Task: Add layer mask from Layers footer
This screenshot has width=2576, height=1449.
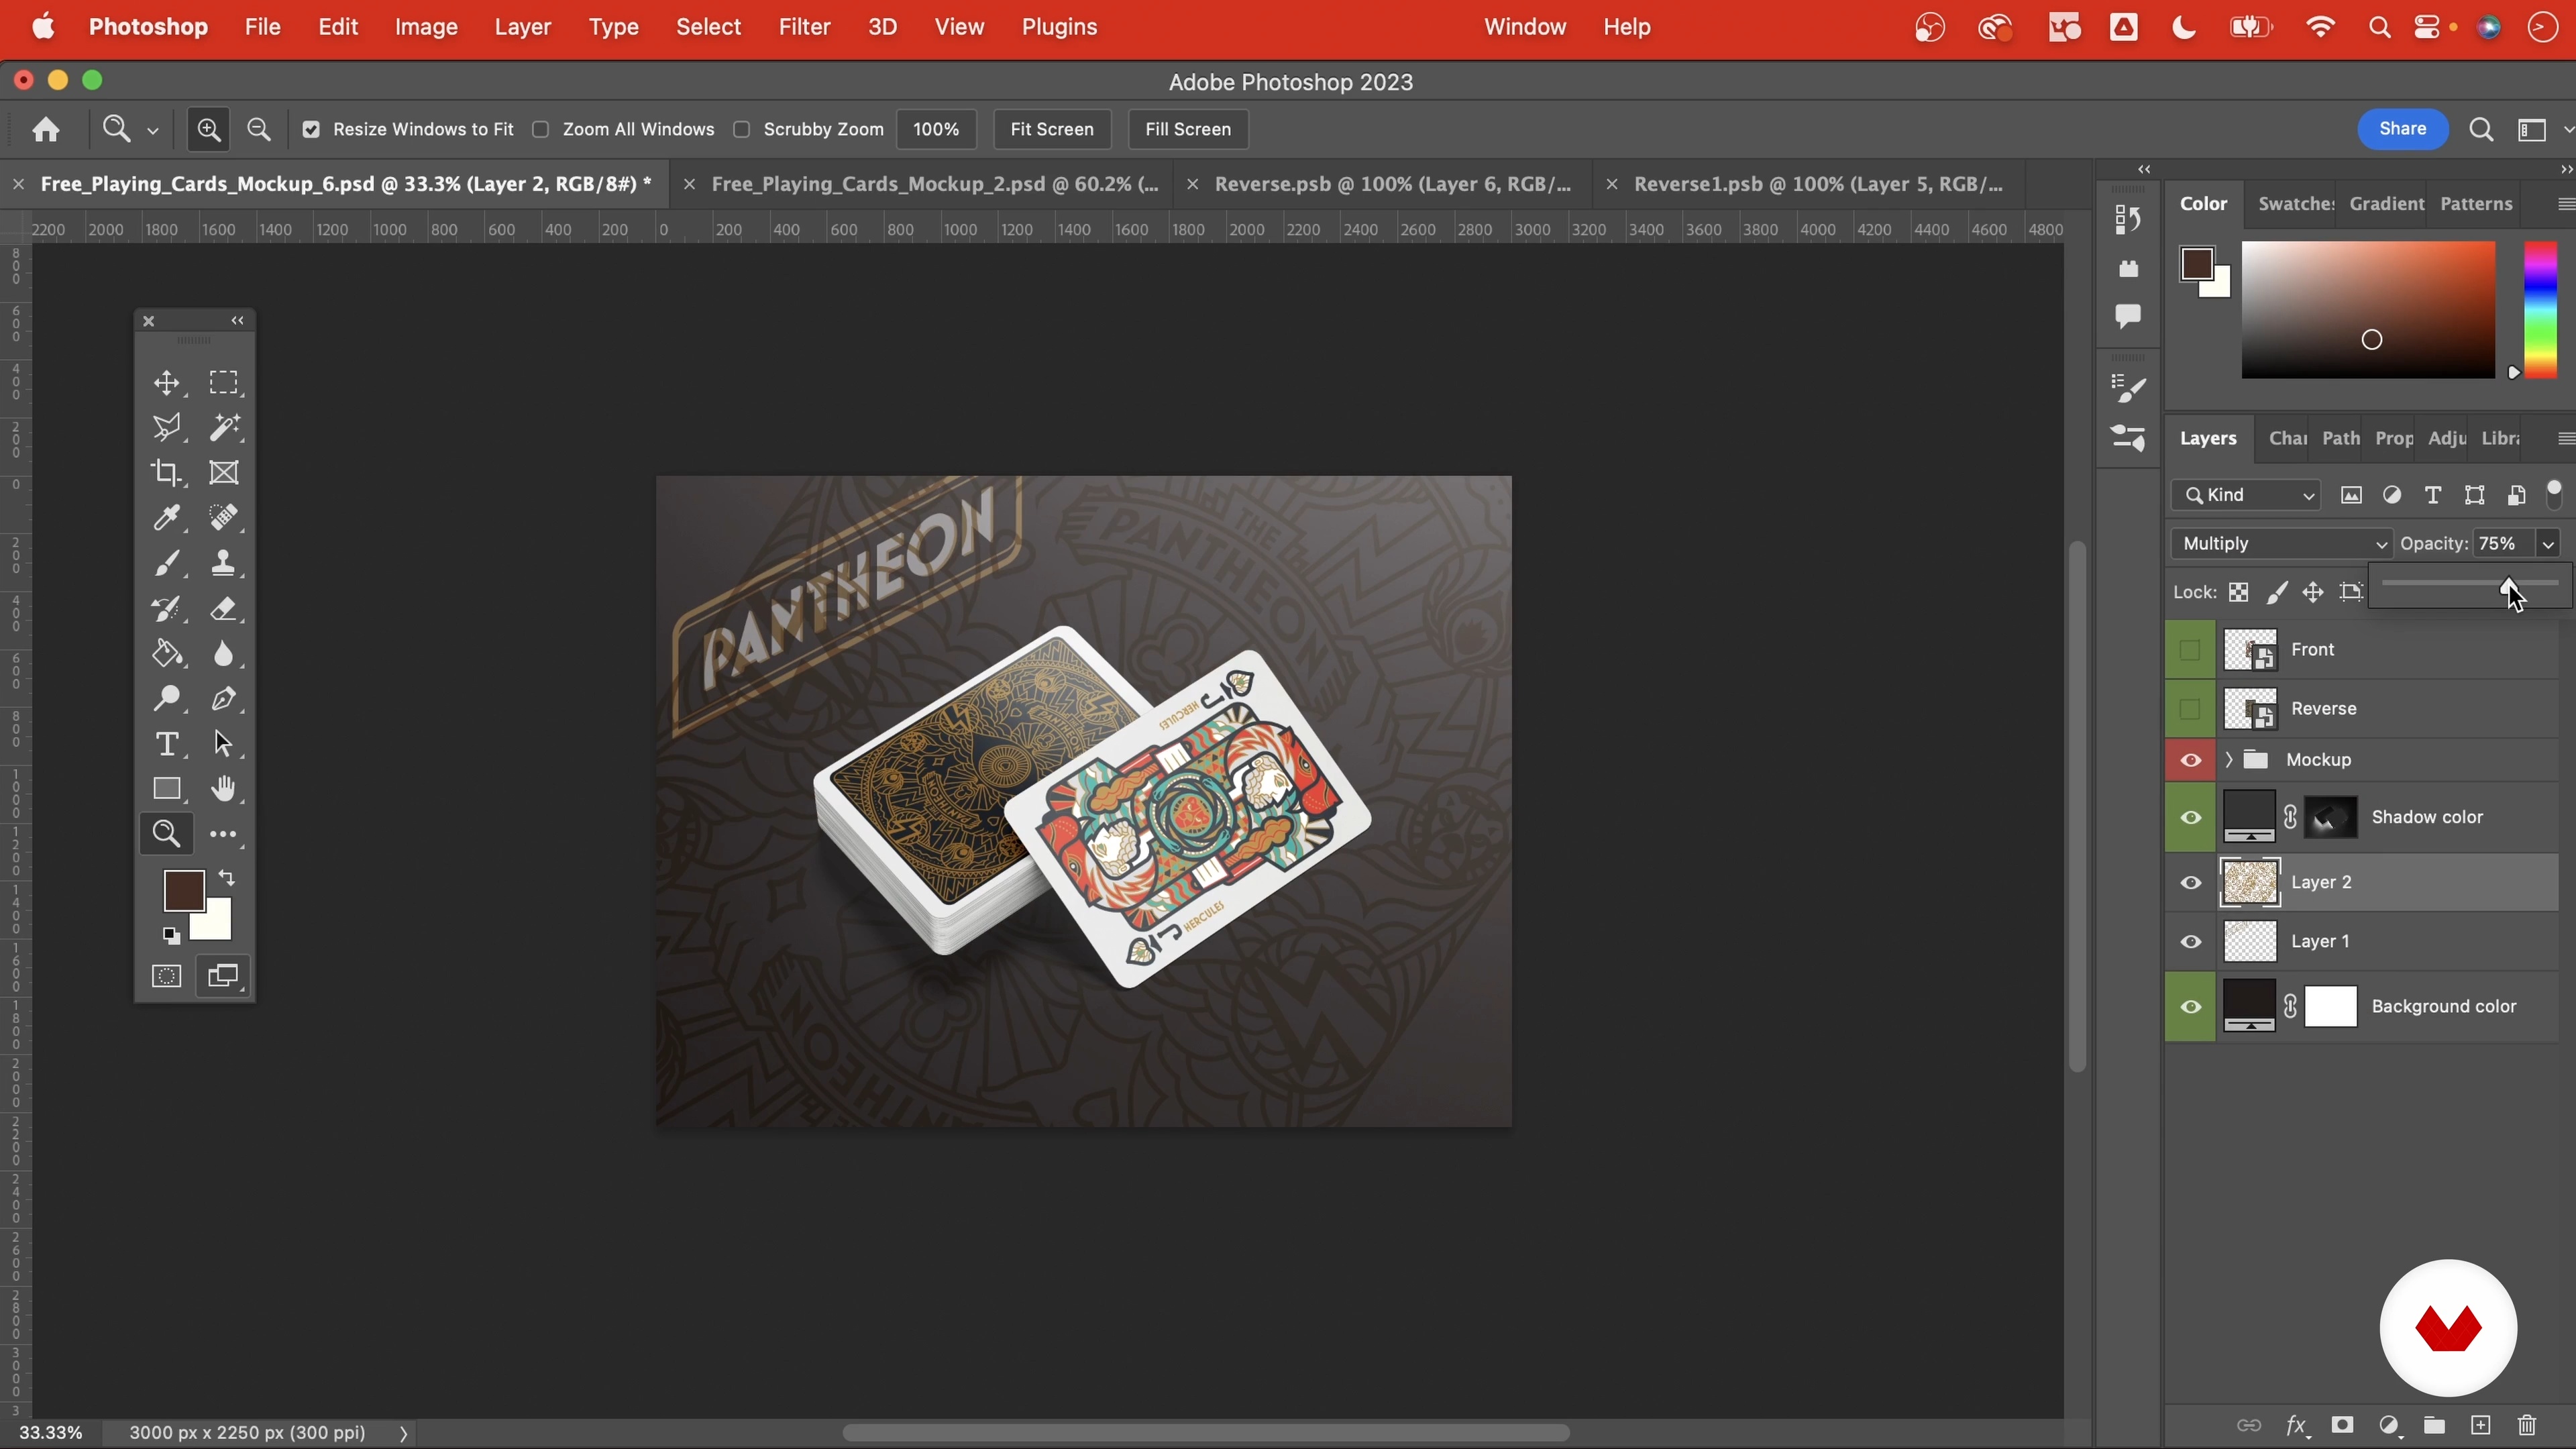Action: (2342, 1426)
